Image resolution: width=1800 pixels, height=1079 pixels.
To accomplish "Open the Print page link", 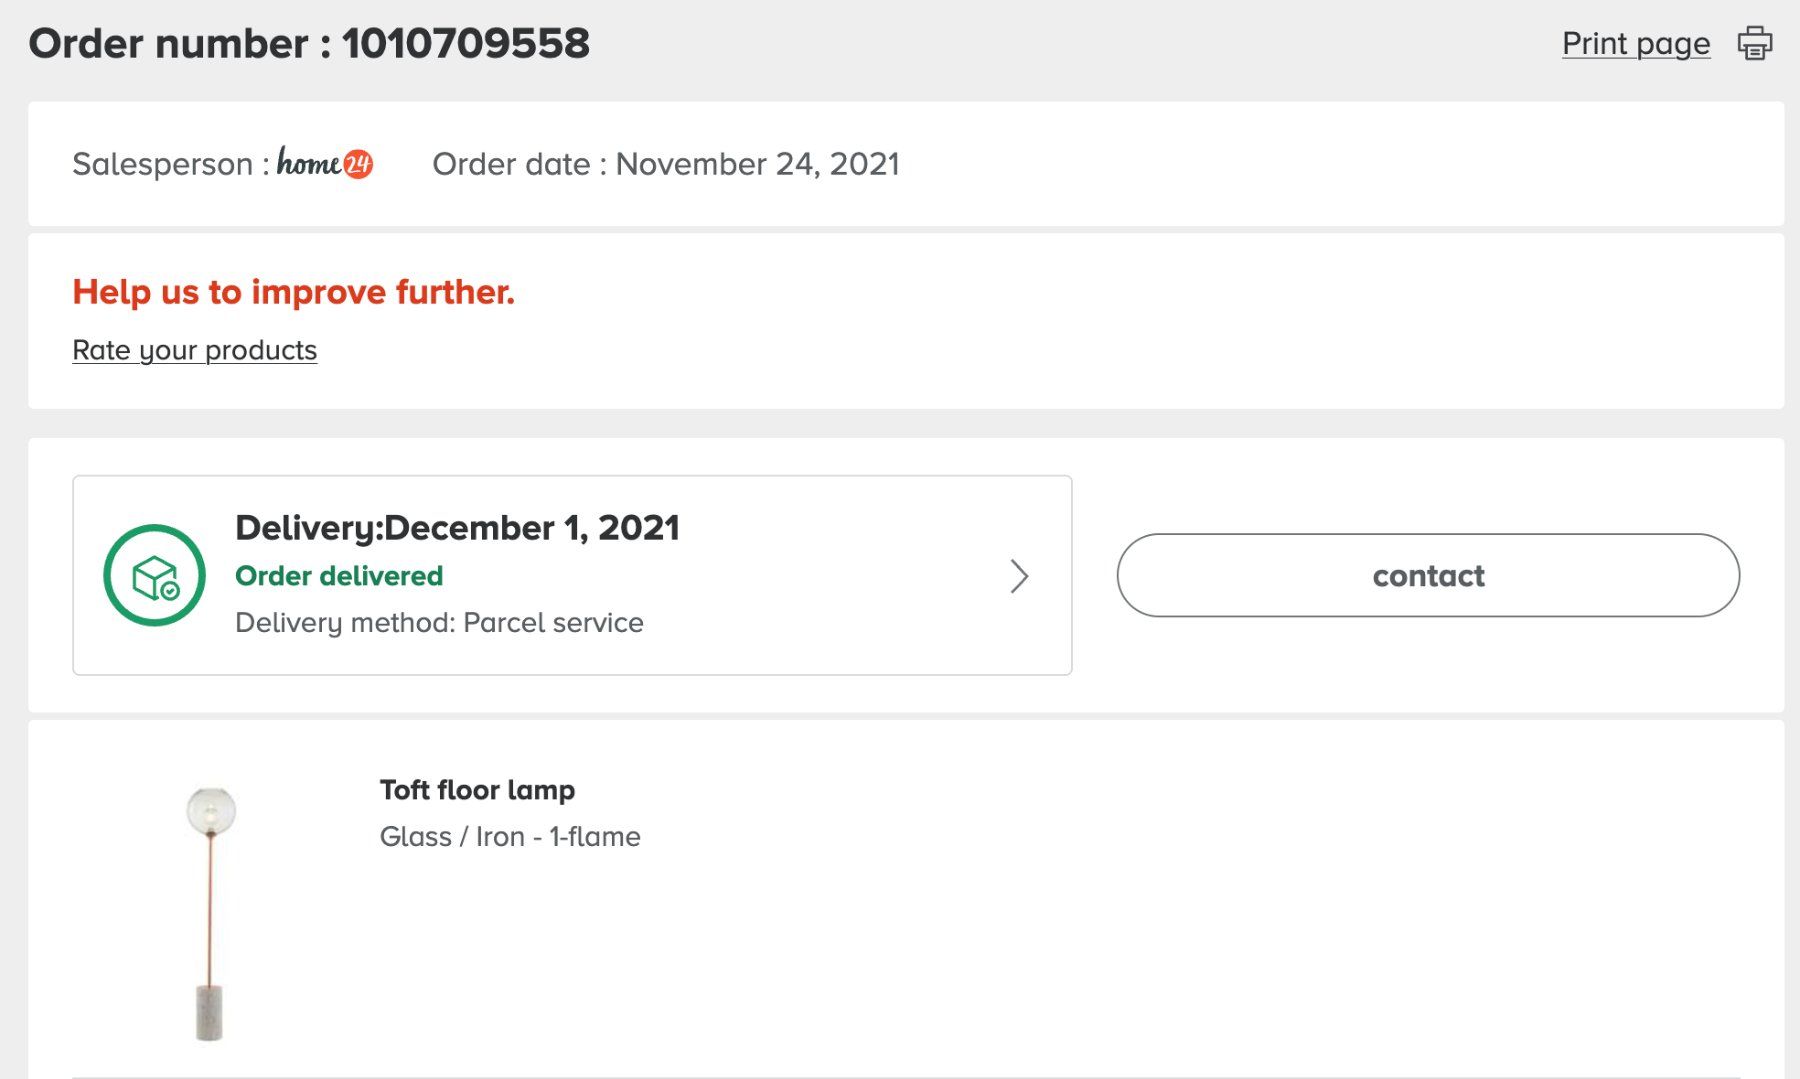I will 1636,43.
